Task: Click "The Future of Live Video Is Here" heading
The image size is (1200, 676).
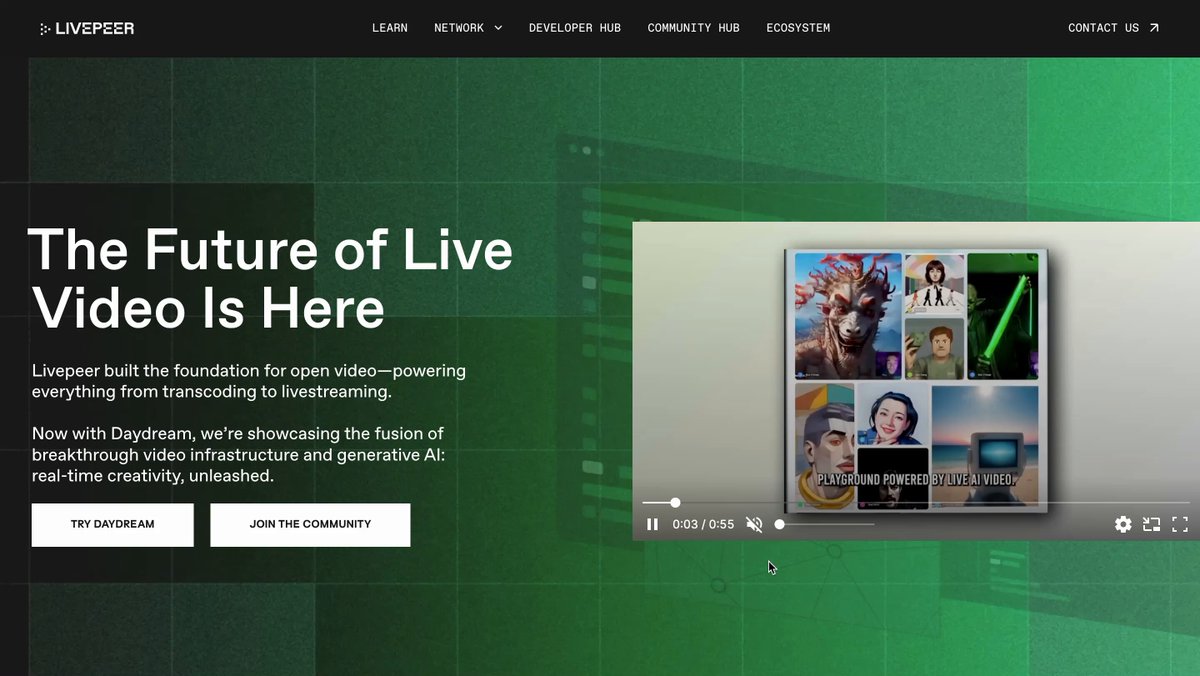Action: pyautogui.click(x=270, y=278)
